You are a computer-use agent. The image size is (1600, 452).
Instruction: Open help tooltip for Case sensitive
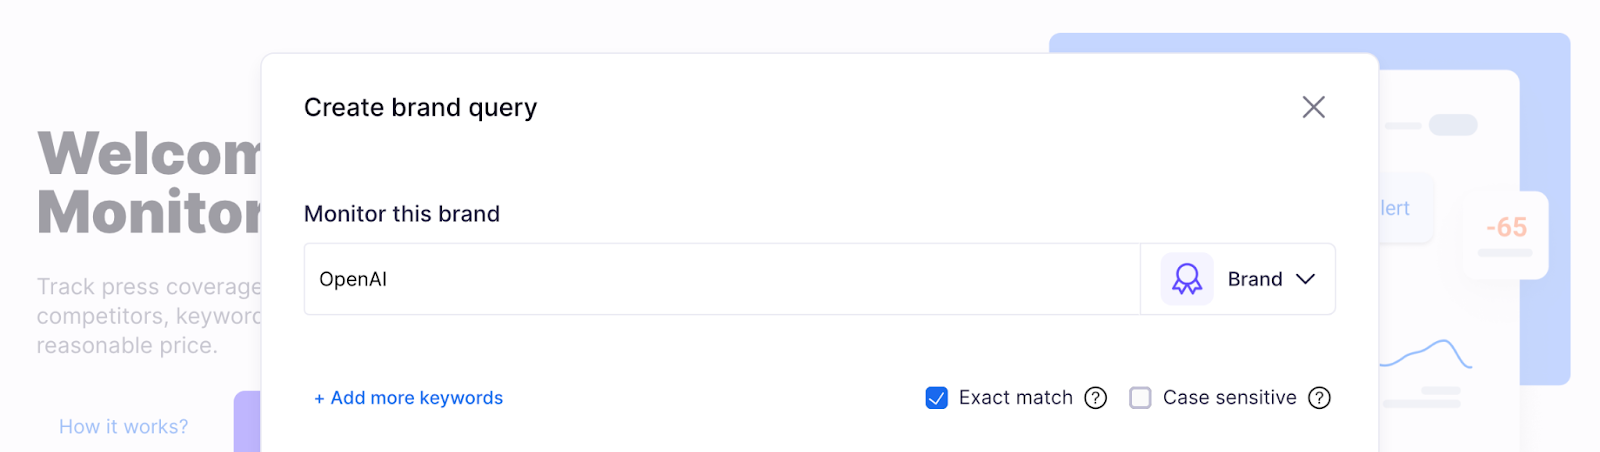coord(1320,398)
